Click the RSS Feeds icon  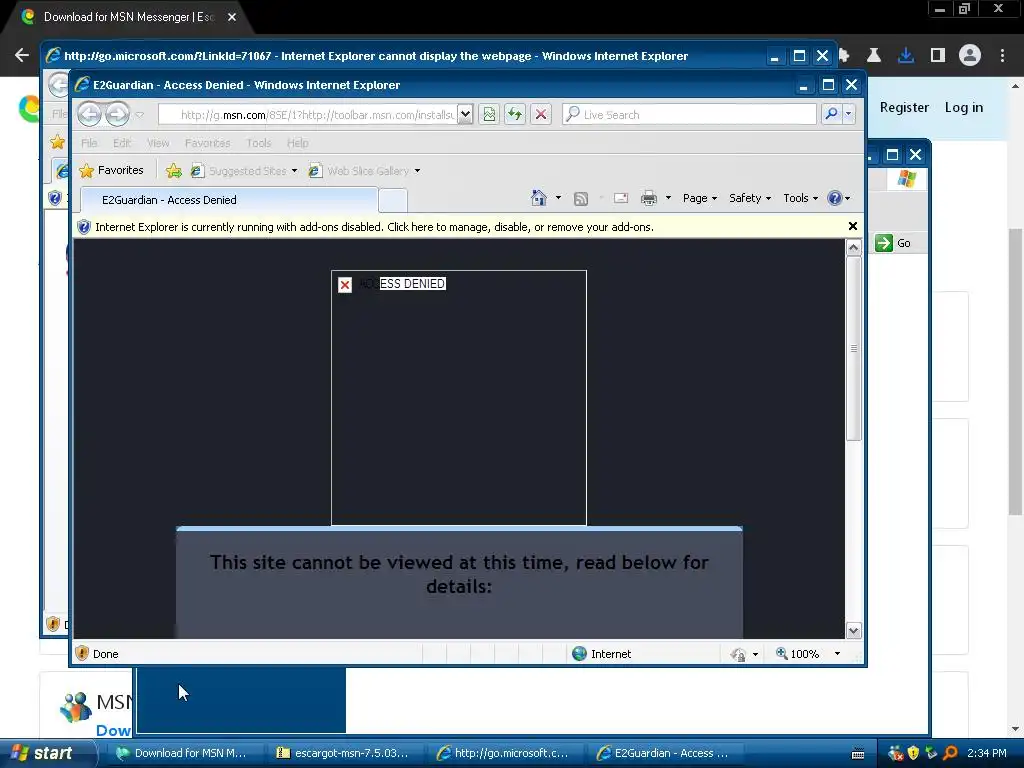click(x=581, y=199)
